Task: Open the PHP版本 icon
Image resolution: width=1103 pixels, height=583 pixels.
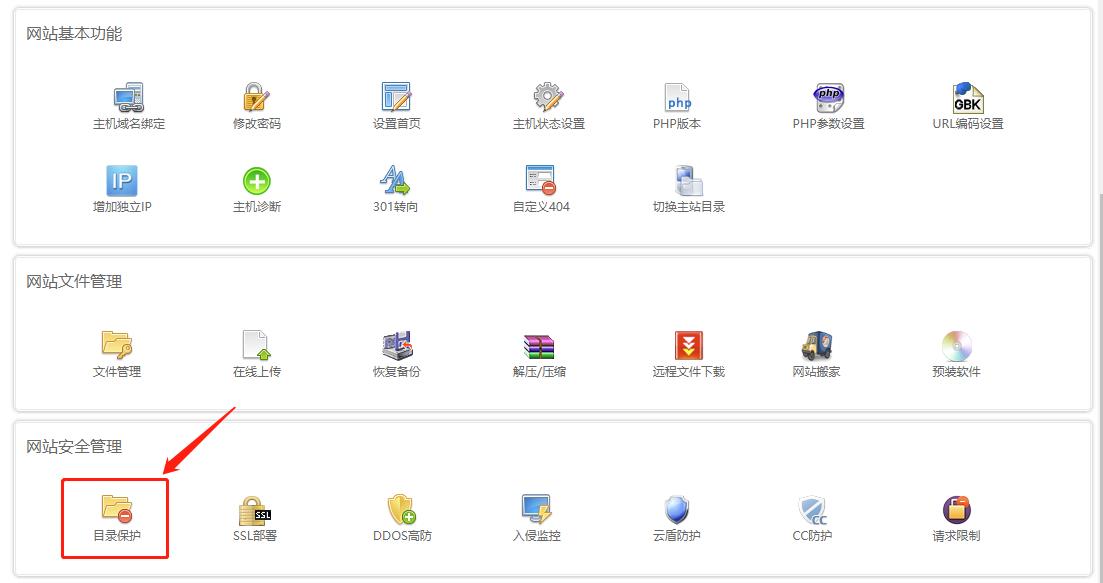Action: click(x=677, y=98)
